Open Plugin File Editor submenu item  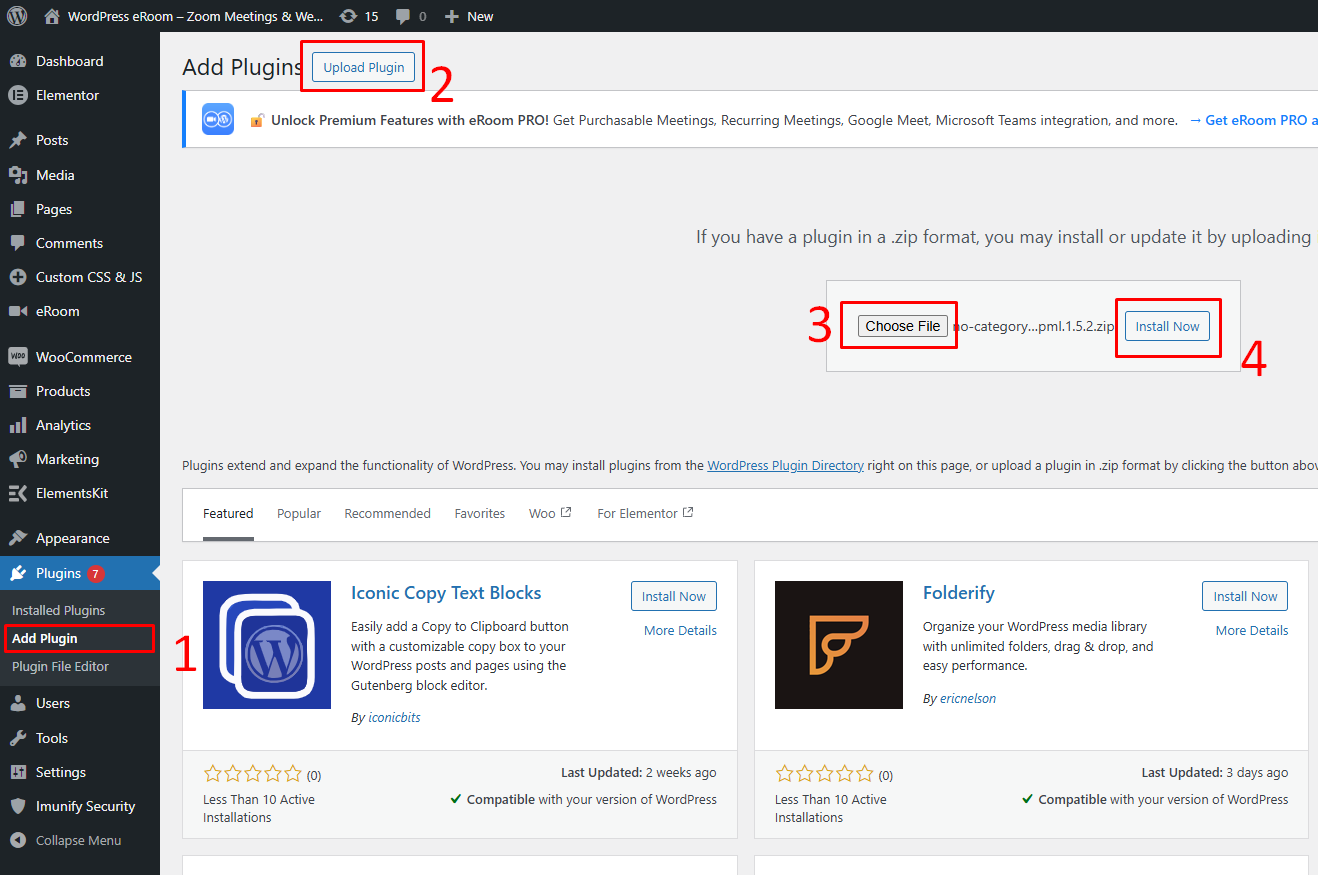60,666
